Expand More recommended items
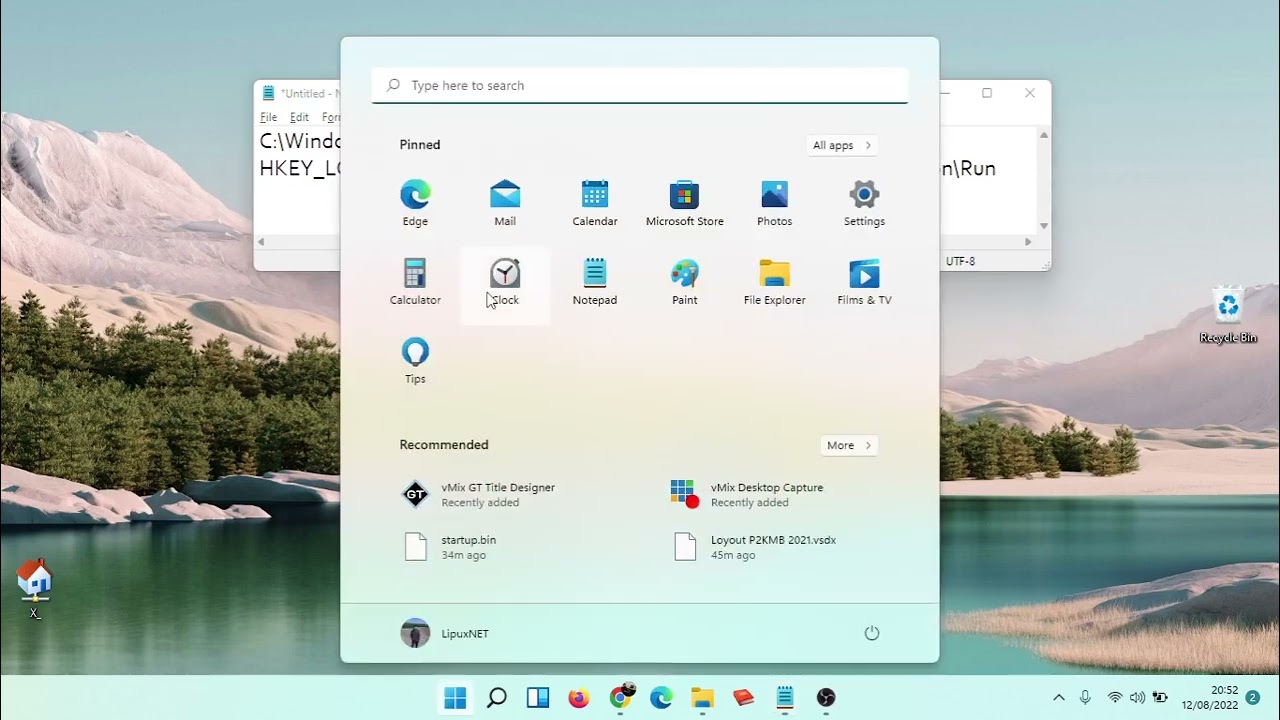Image resolution: width=1280 pixels, height=720 pixels. (849, 445)
